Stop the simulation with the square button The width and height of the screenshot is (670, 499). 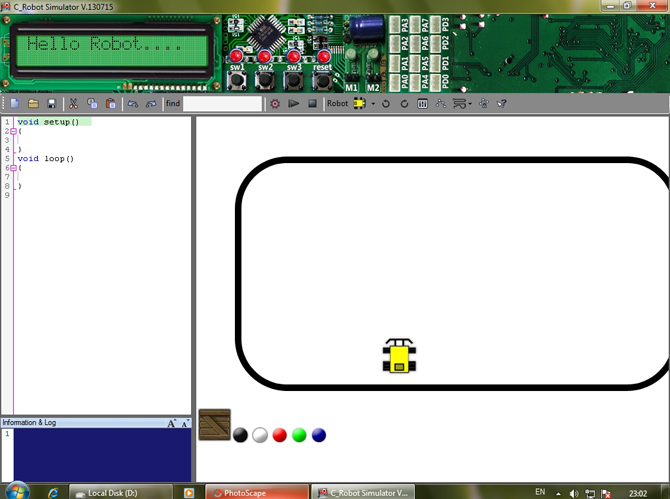[x=312, y=103]
